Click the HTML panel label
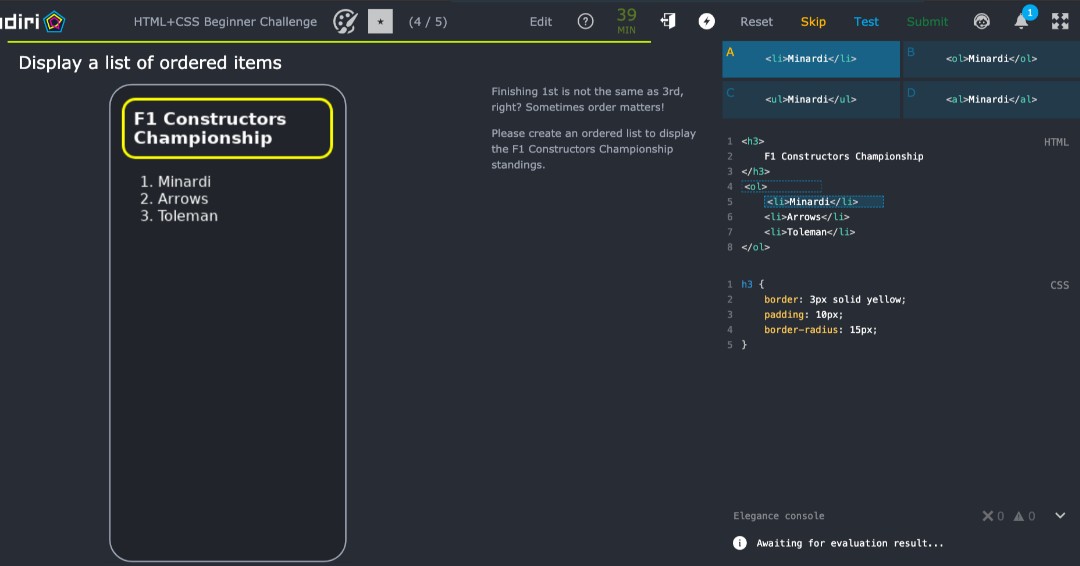Image resolution: width=1080 pixels, height=566 pixels. [x=1056, y=142]
